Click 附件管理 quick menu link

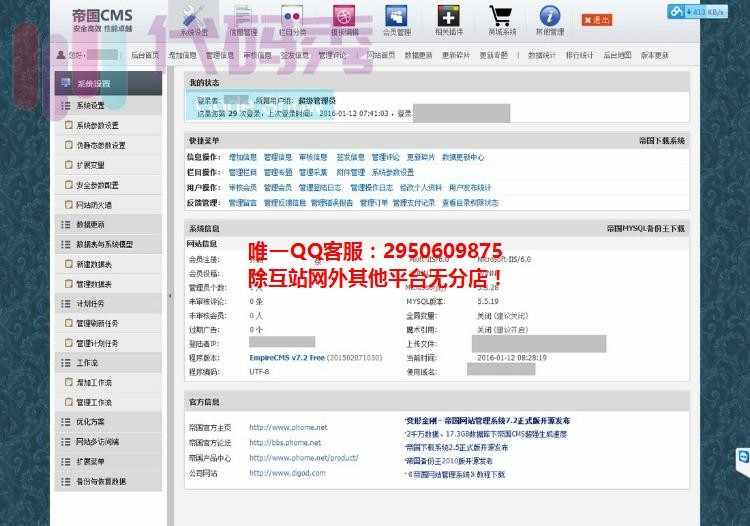351,172
